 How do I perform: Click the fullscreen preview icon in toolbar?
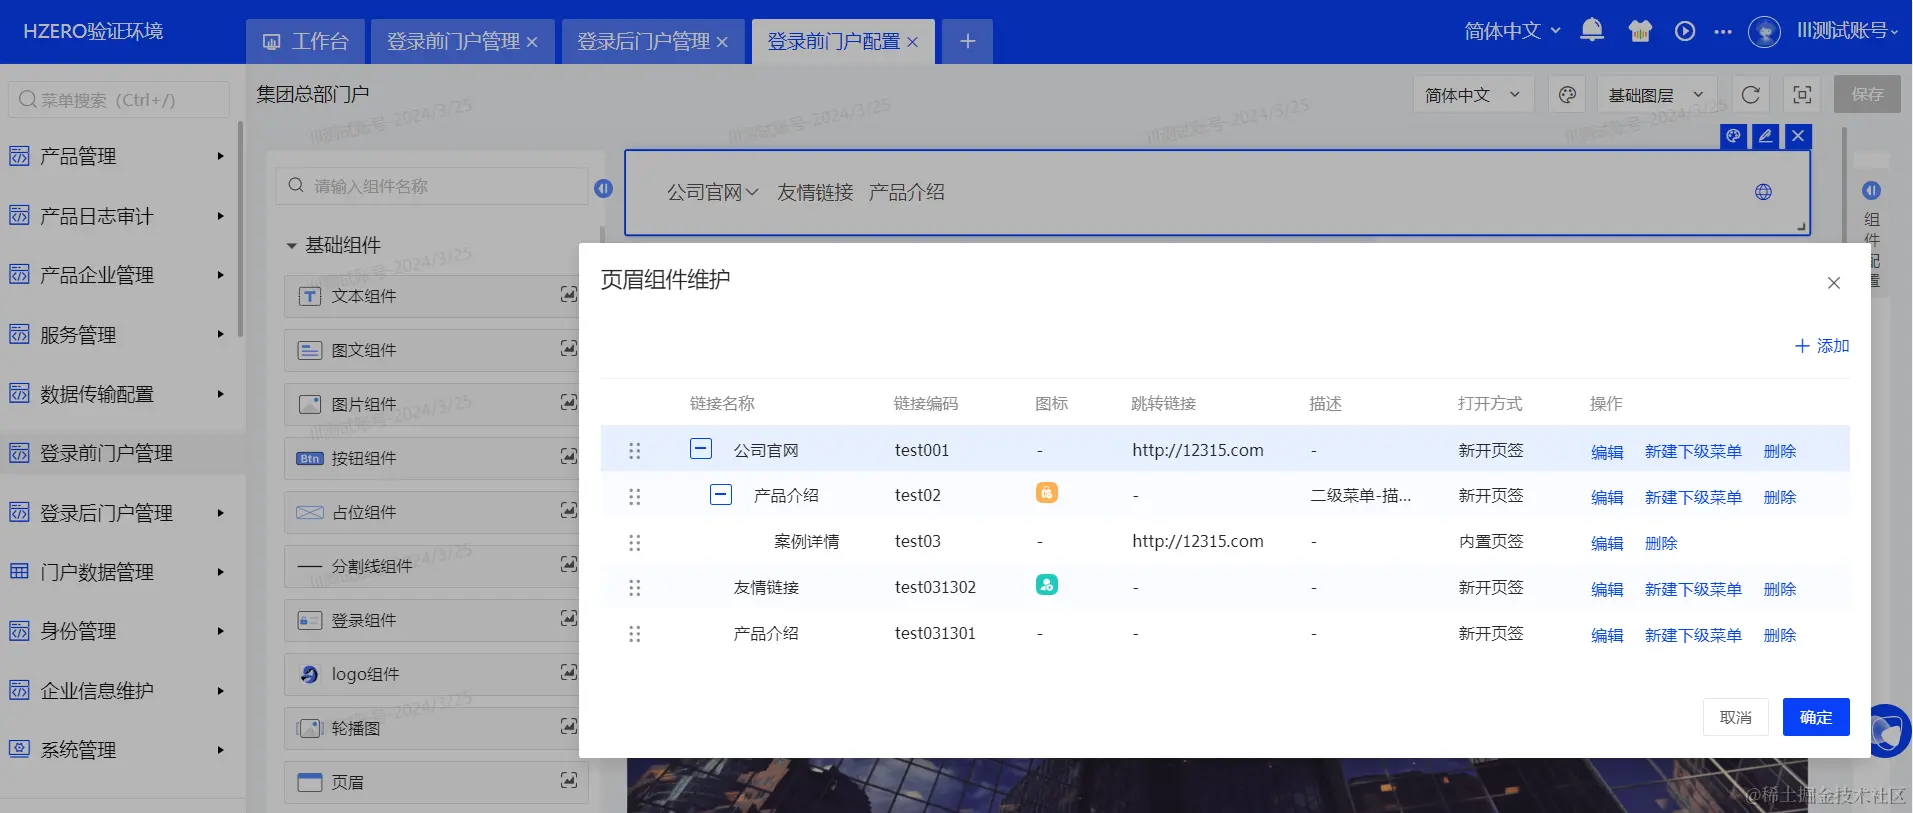pos(1802,95)
